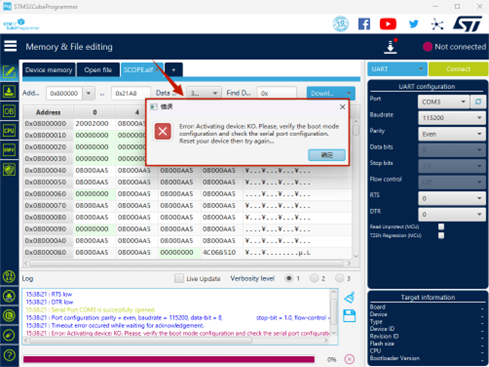
Task: Open the Data width dropdown
Action: [x=204, y=93]
